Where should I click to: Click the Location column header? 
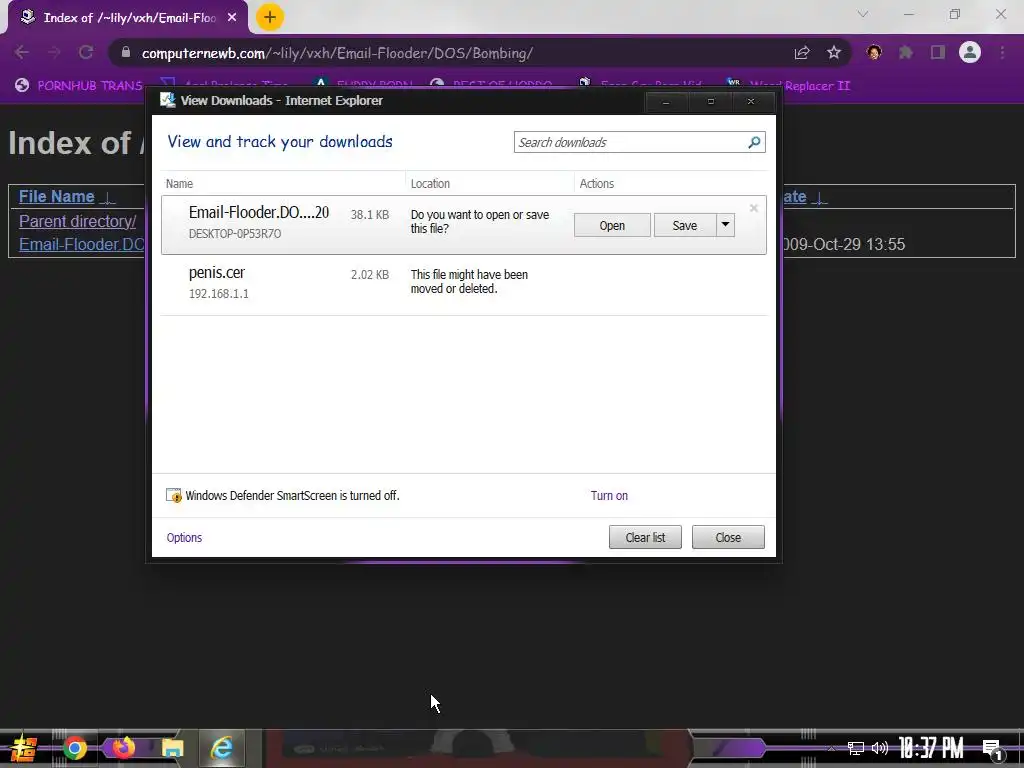pyautogui.click(x=430, y=184)
